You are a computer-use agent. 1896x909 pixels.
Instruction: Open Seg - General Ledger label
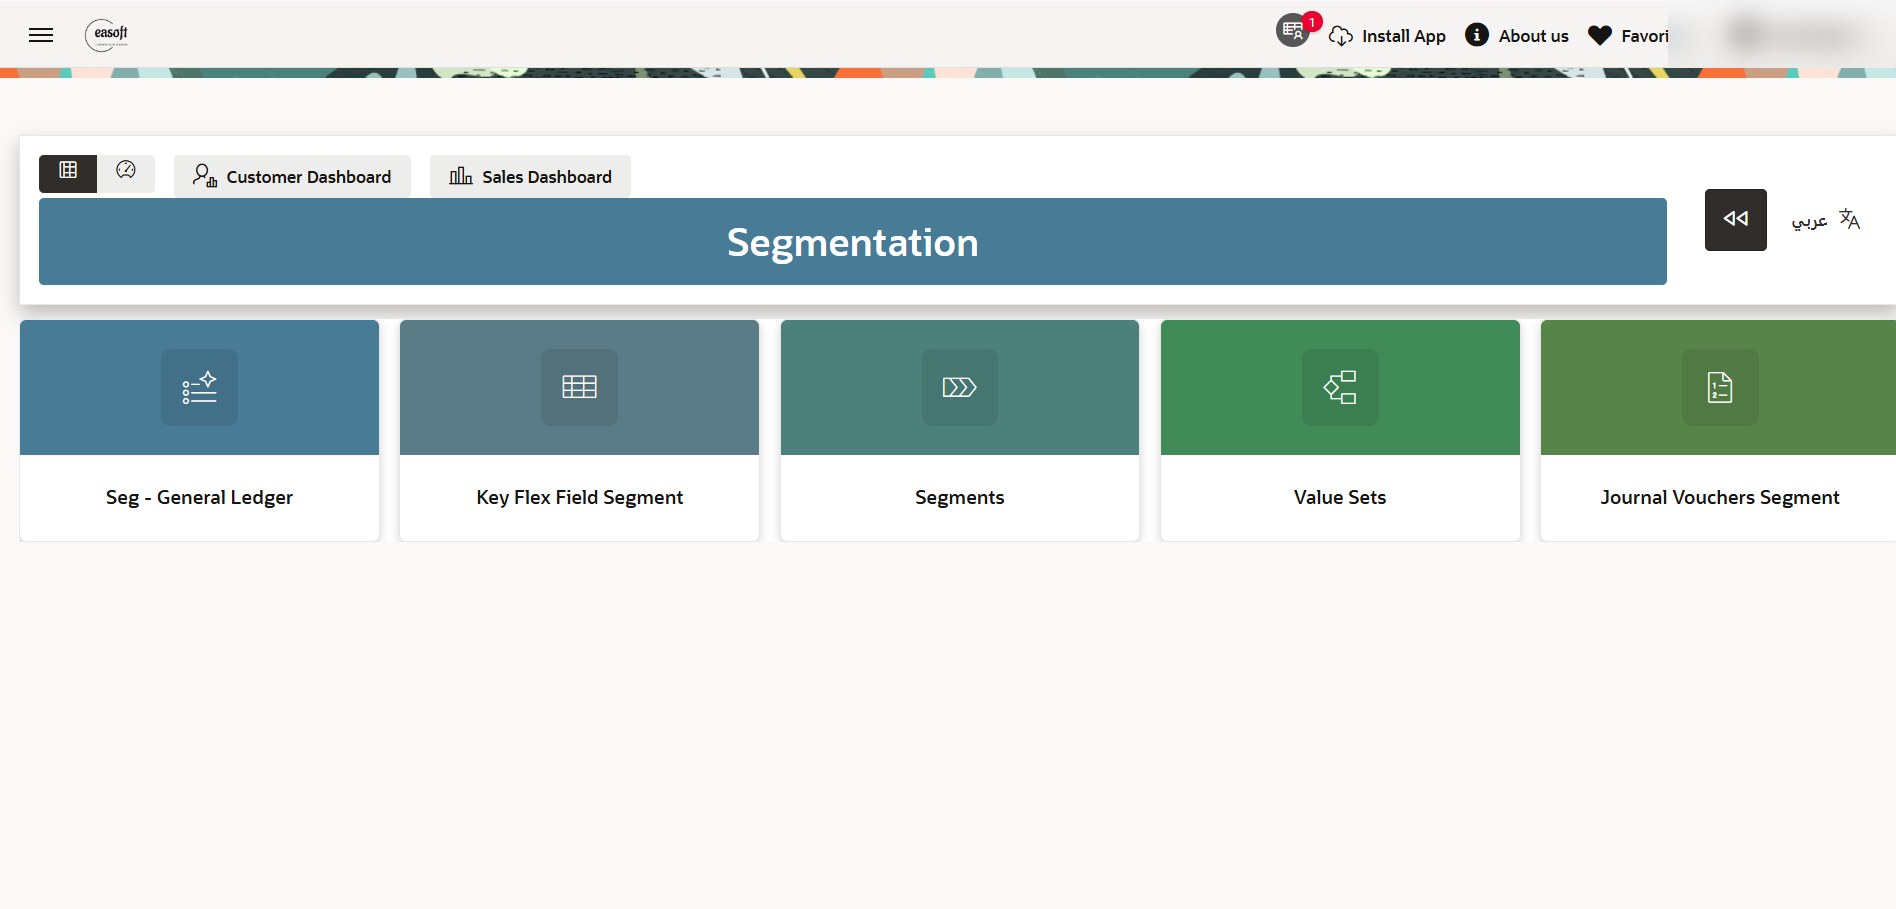[x=199, y=497]
